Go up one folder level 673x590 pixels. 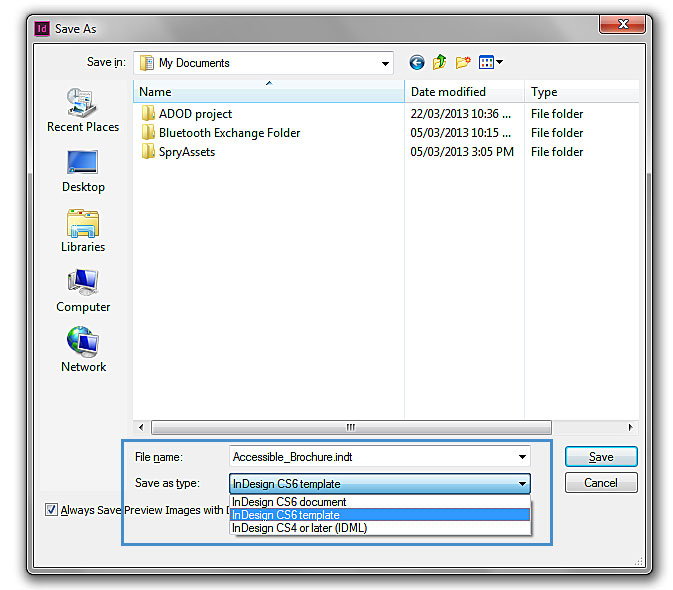(440, 63)
